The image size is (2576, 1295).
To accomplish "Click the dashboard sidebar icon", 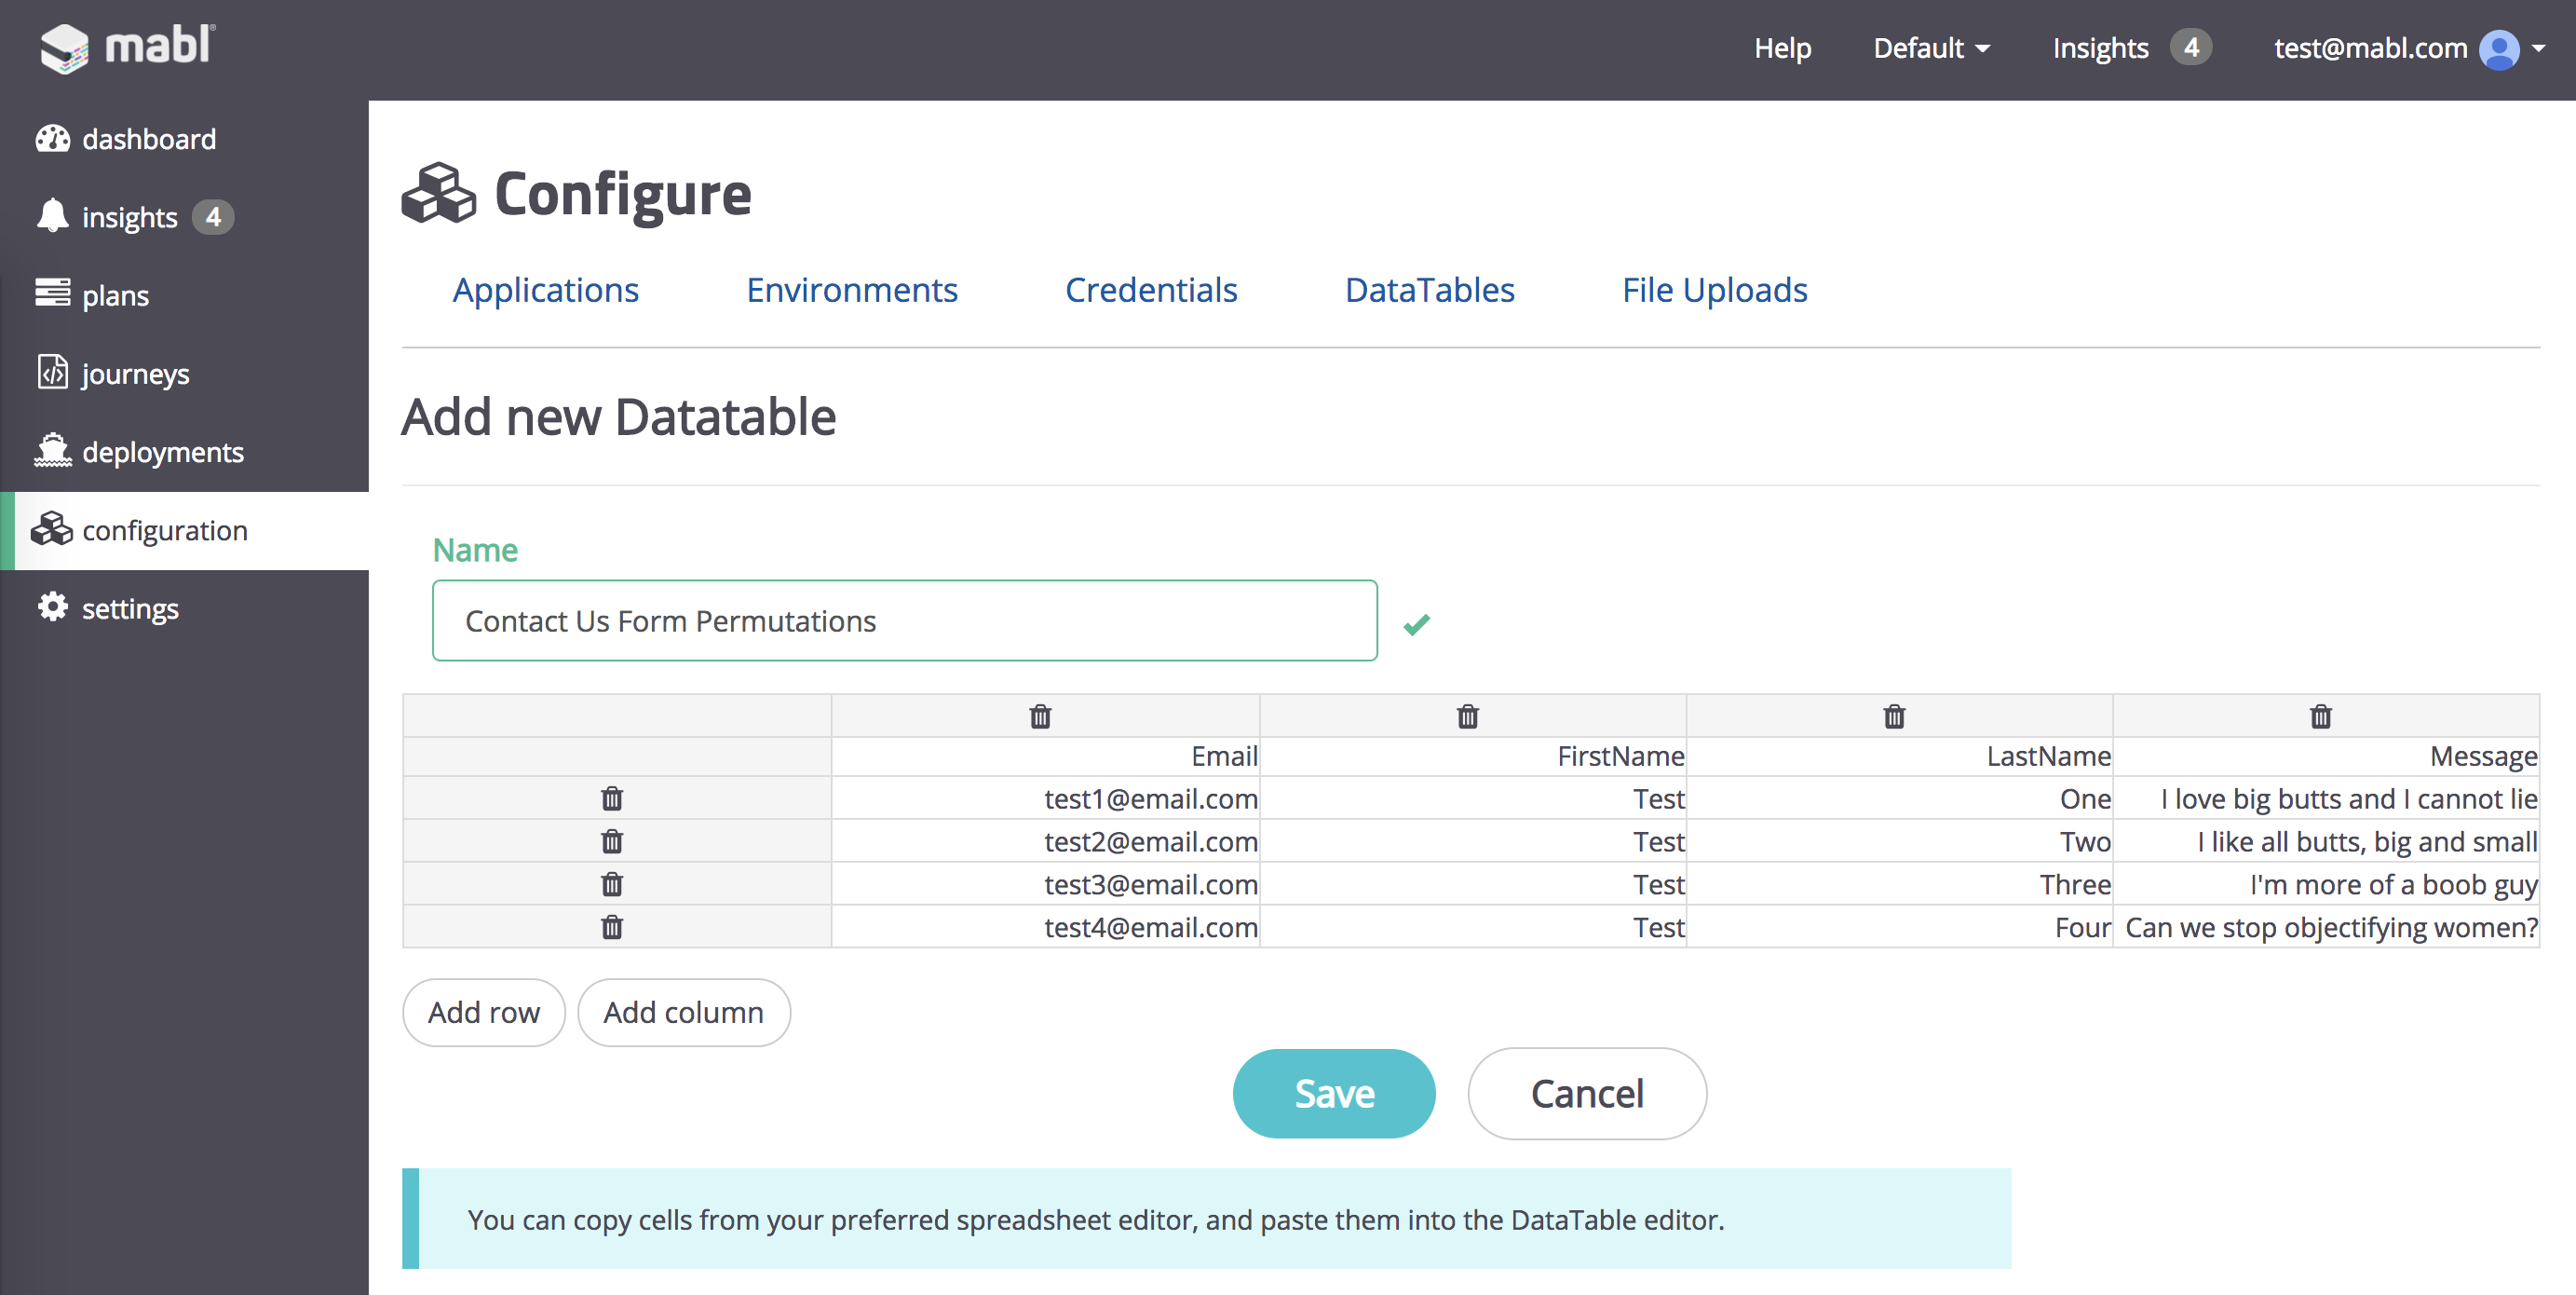I will pyautogui.click(x=49, y=139).
